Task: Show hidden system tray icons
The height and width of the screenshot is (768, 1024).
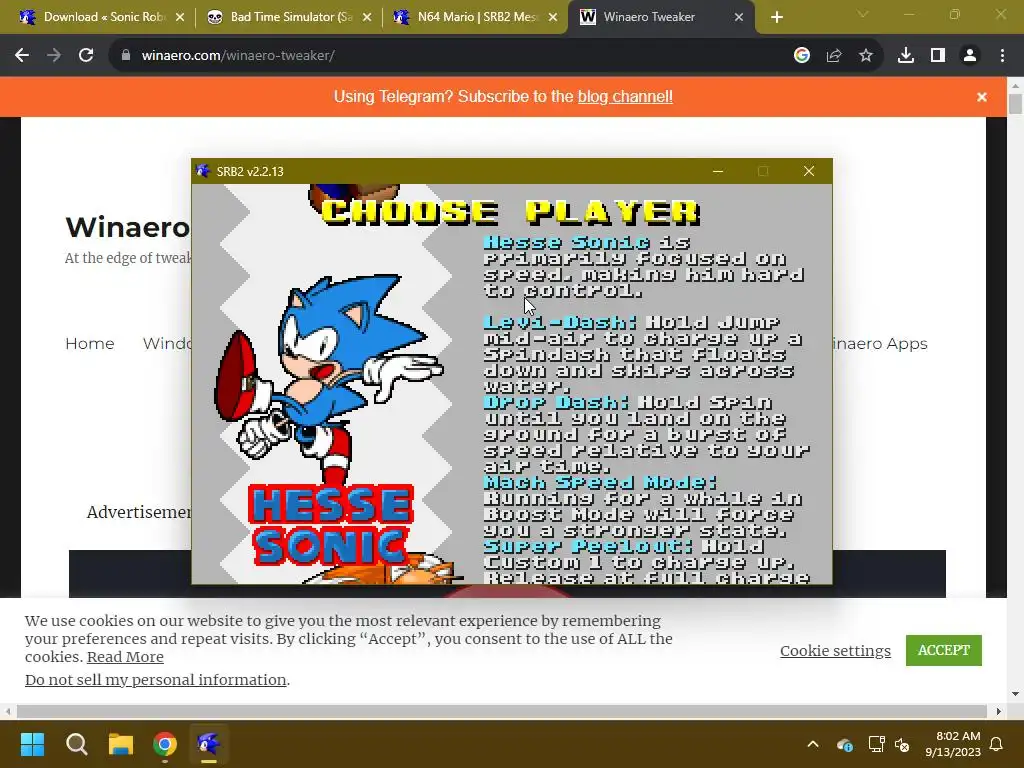Action: click(813, 744)
